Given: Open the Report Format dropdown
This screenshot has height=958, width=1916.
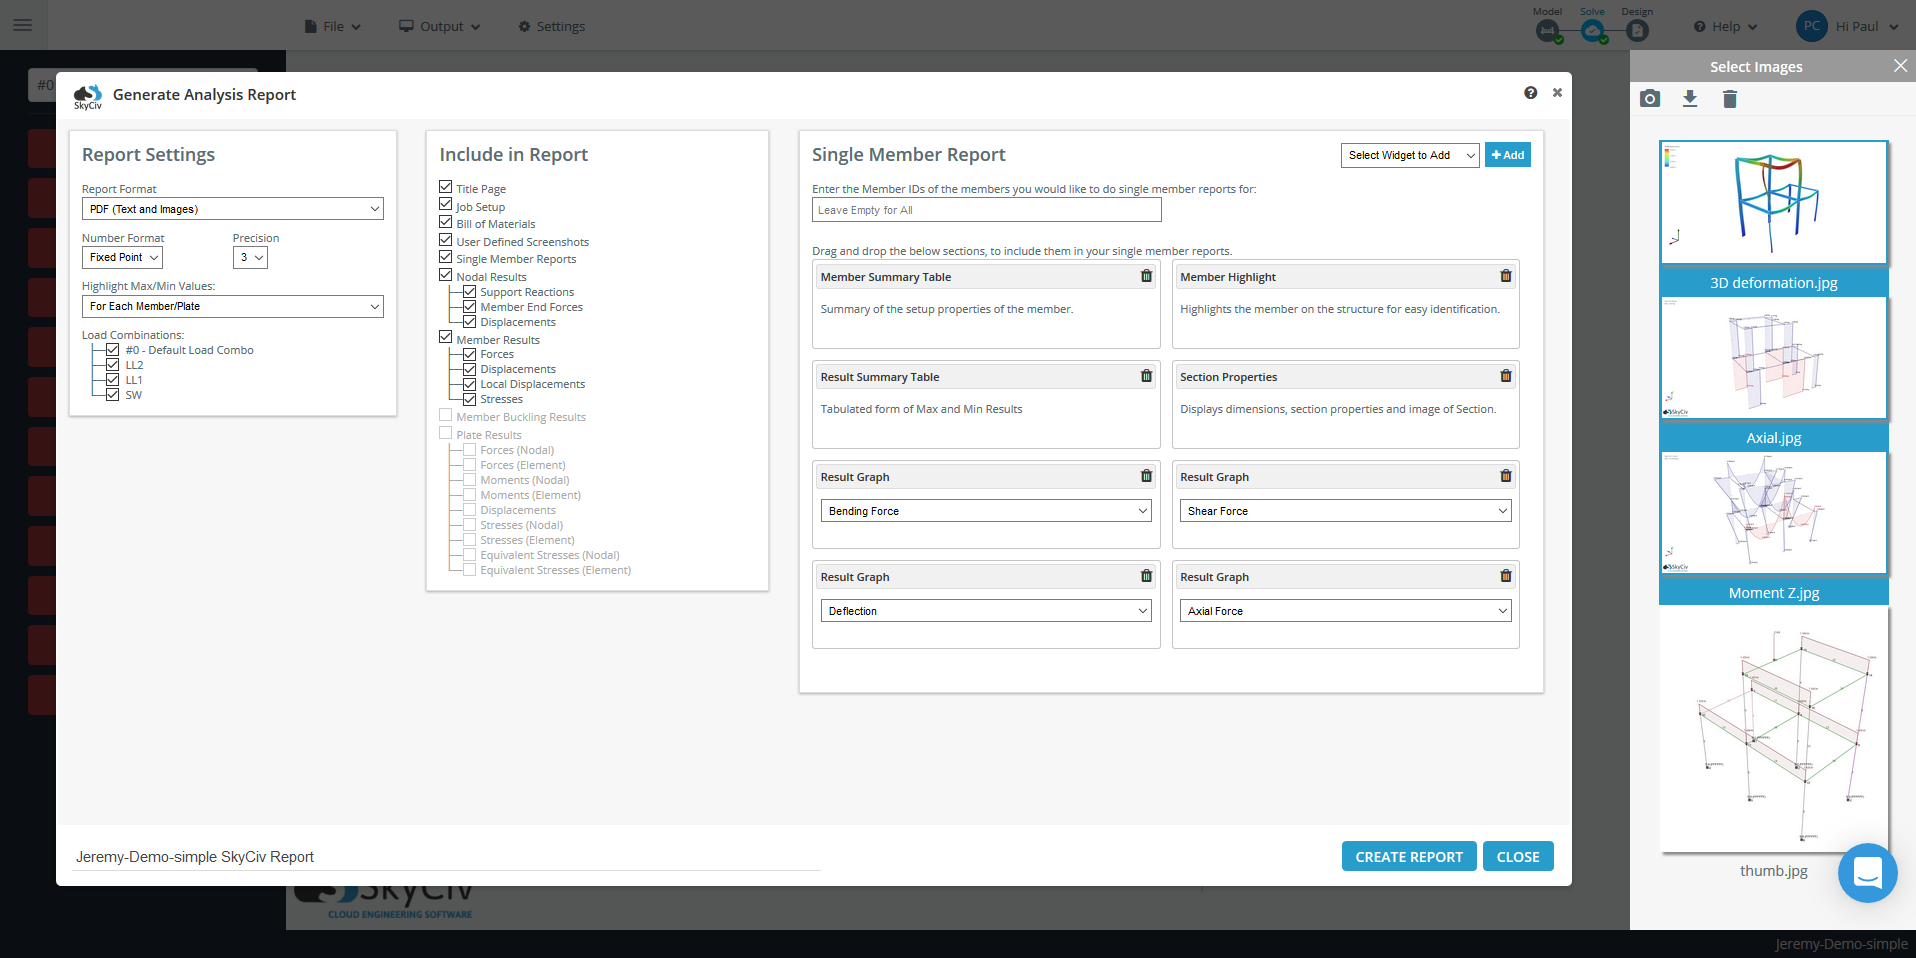Looking at the screenshot, I should click(232, 208).
